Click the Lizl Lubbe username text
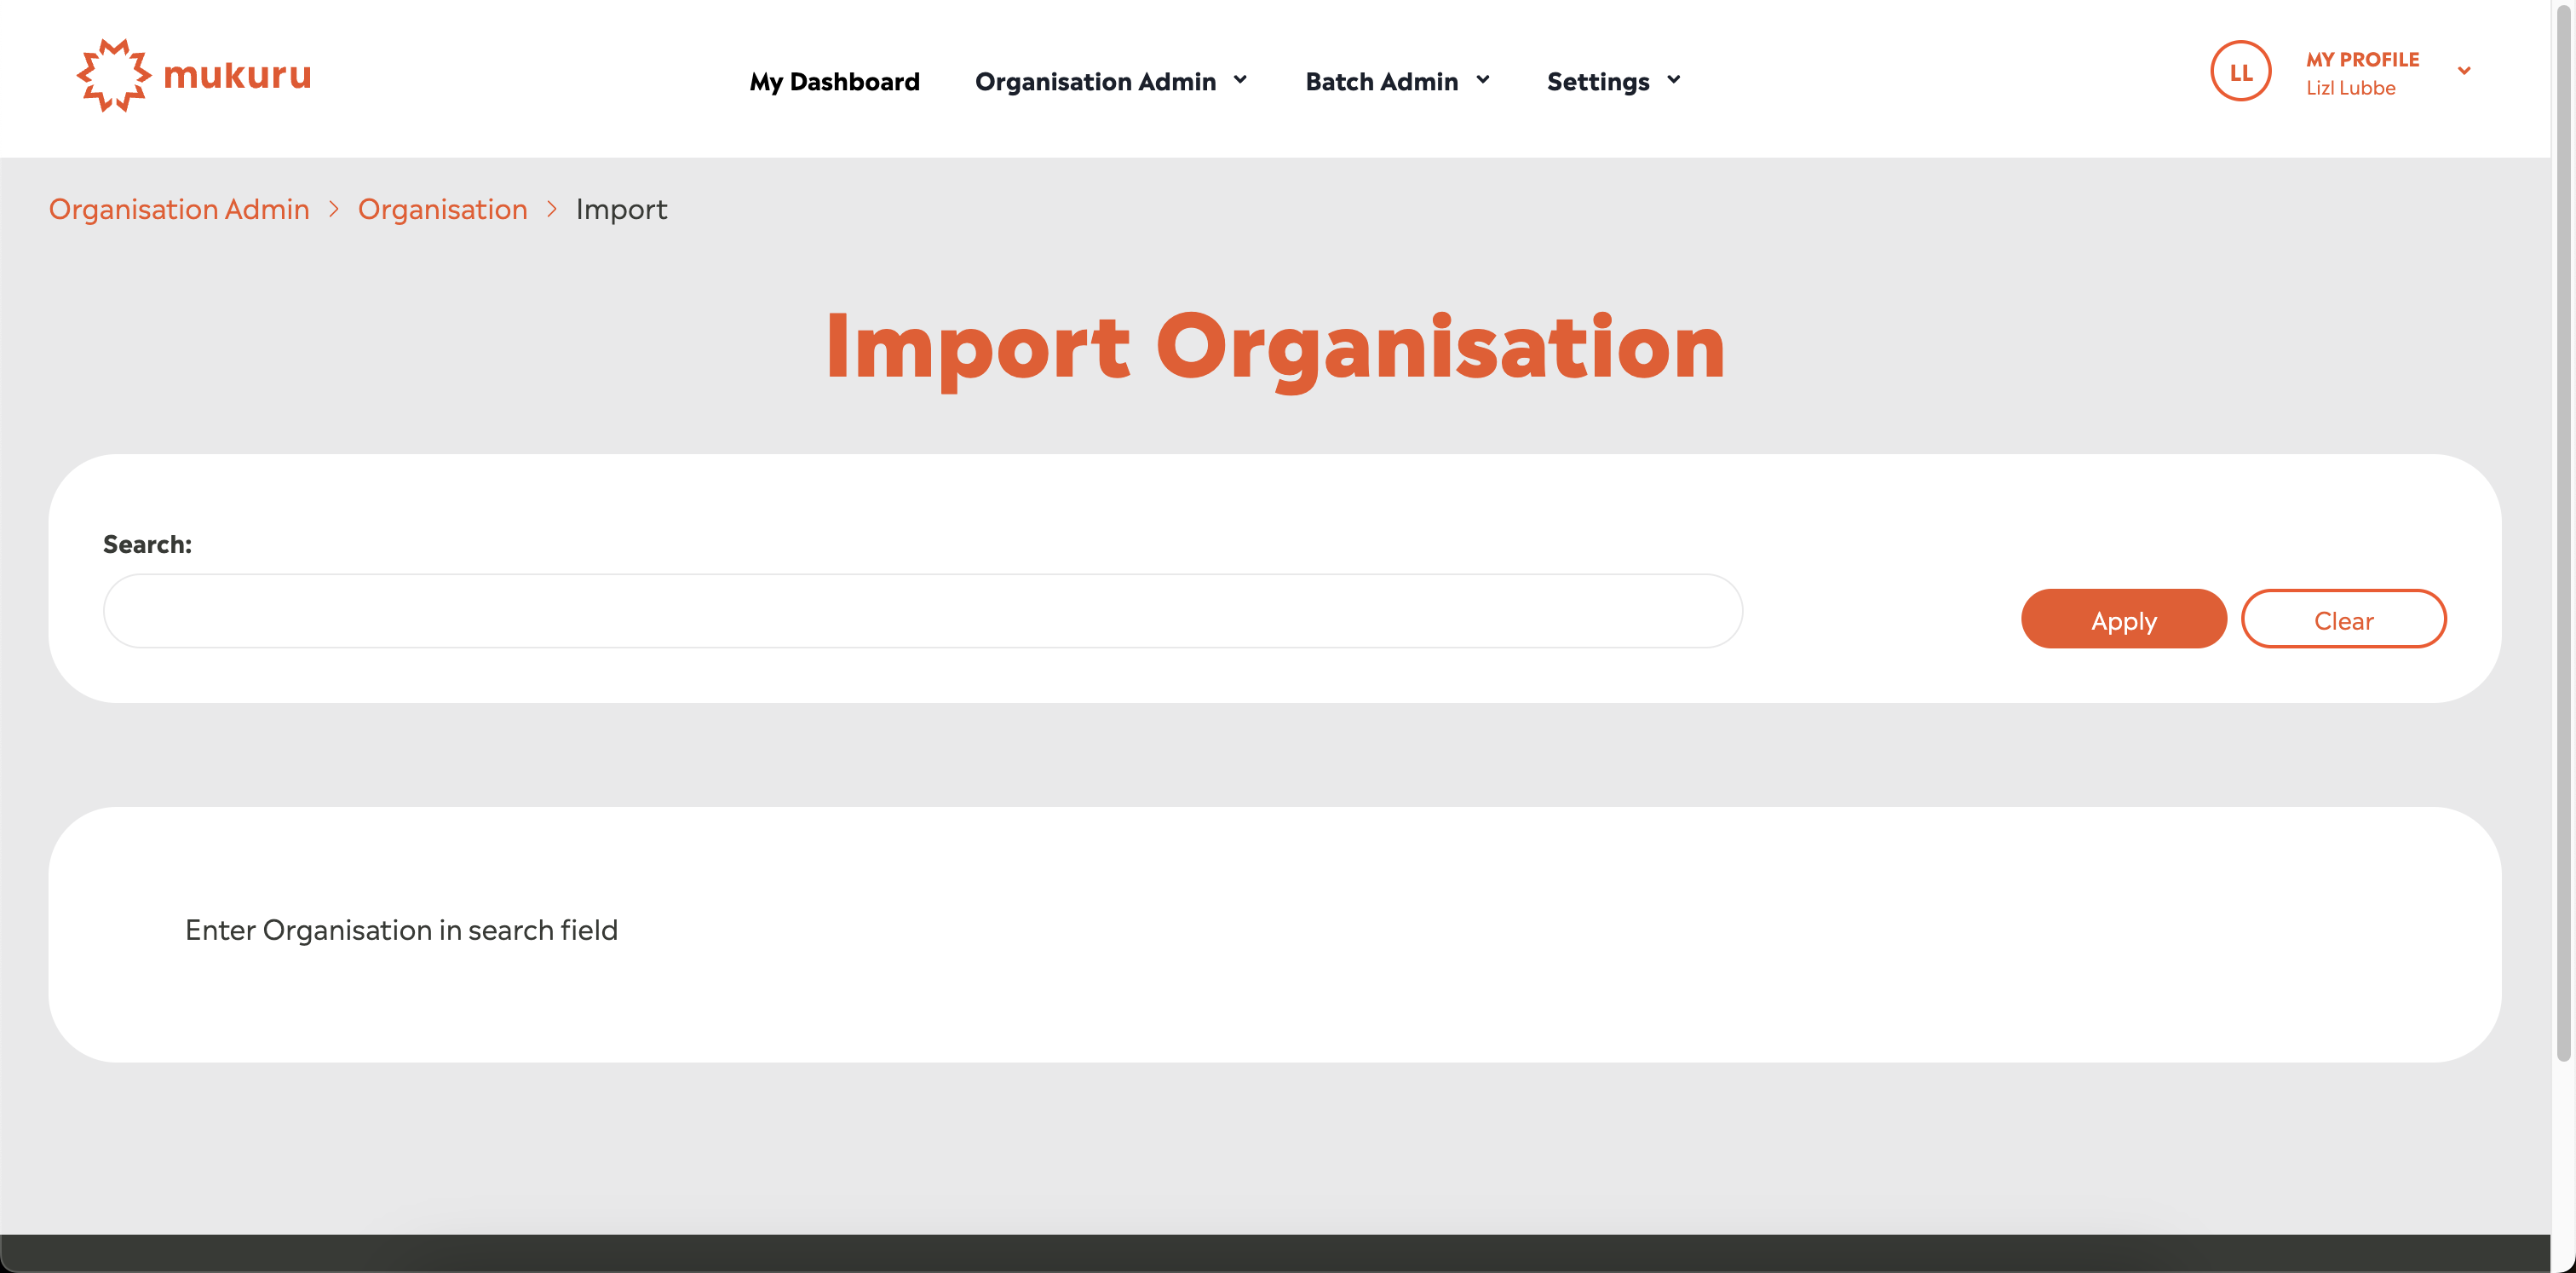This screenshot has width=2576, height=1273. (x=2350, y=88)
